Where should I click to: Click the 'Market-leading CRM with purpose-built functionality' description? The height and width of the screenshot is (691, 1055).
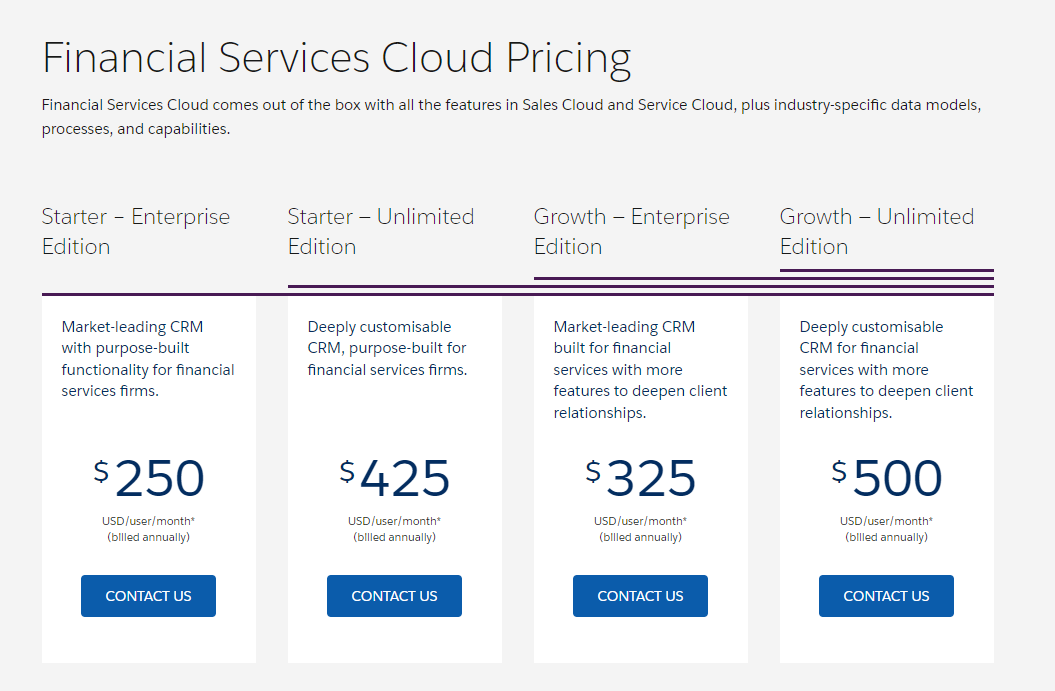[148, 359]
